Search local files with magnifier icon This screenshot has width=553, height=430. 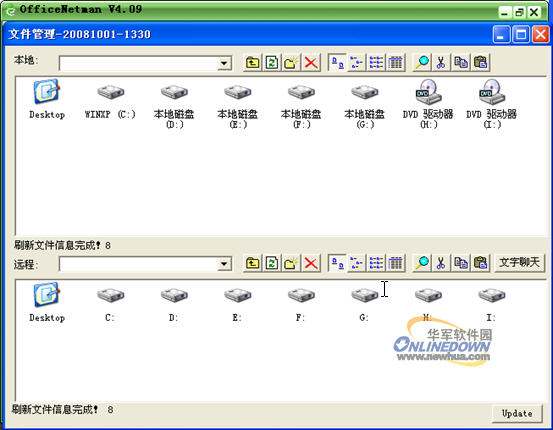point(422,63)
